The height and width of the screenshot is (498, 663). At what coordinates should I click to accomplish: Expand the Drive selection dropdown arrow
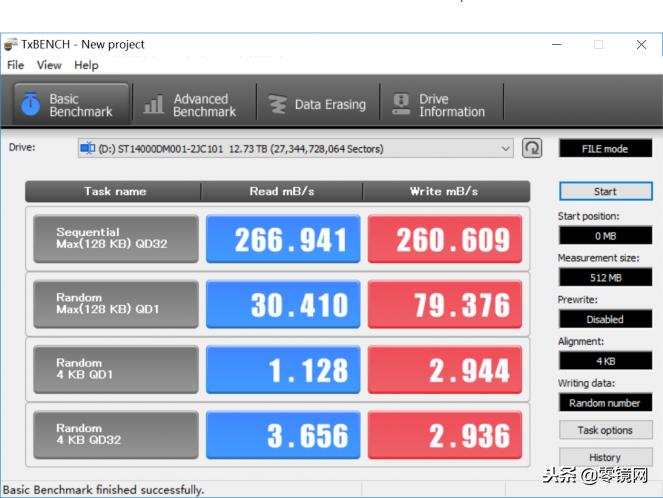pos(505,149)
